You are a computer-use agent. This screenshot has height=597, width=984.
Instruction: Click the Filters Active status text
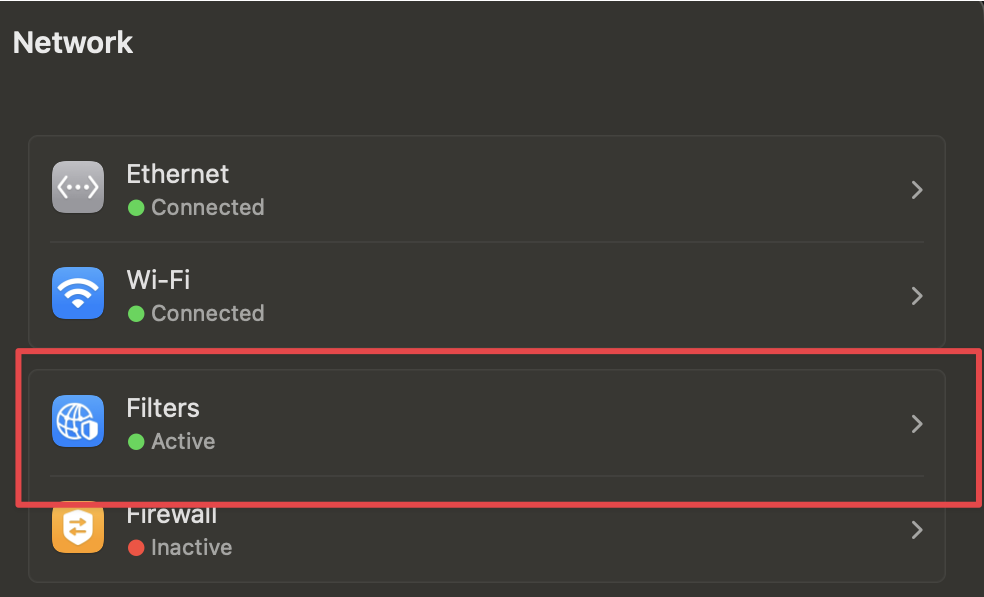183,441
